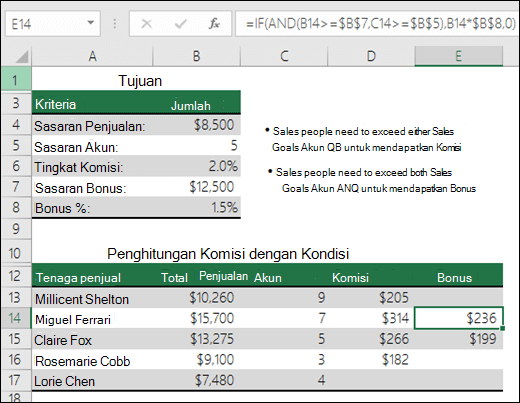Select the $205 commission cell

click(x=371, y=298)
